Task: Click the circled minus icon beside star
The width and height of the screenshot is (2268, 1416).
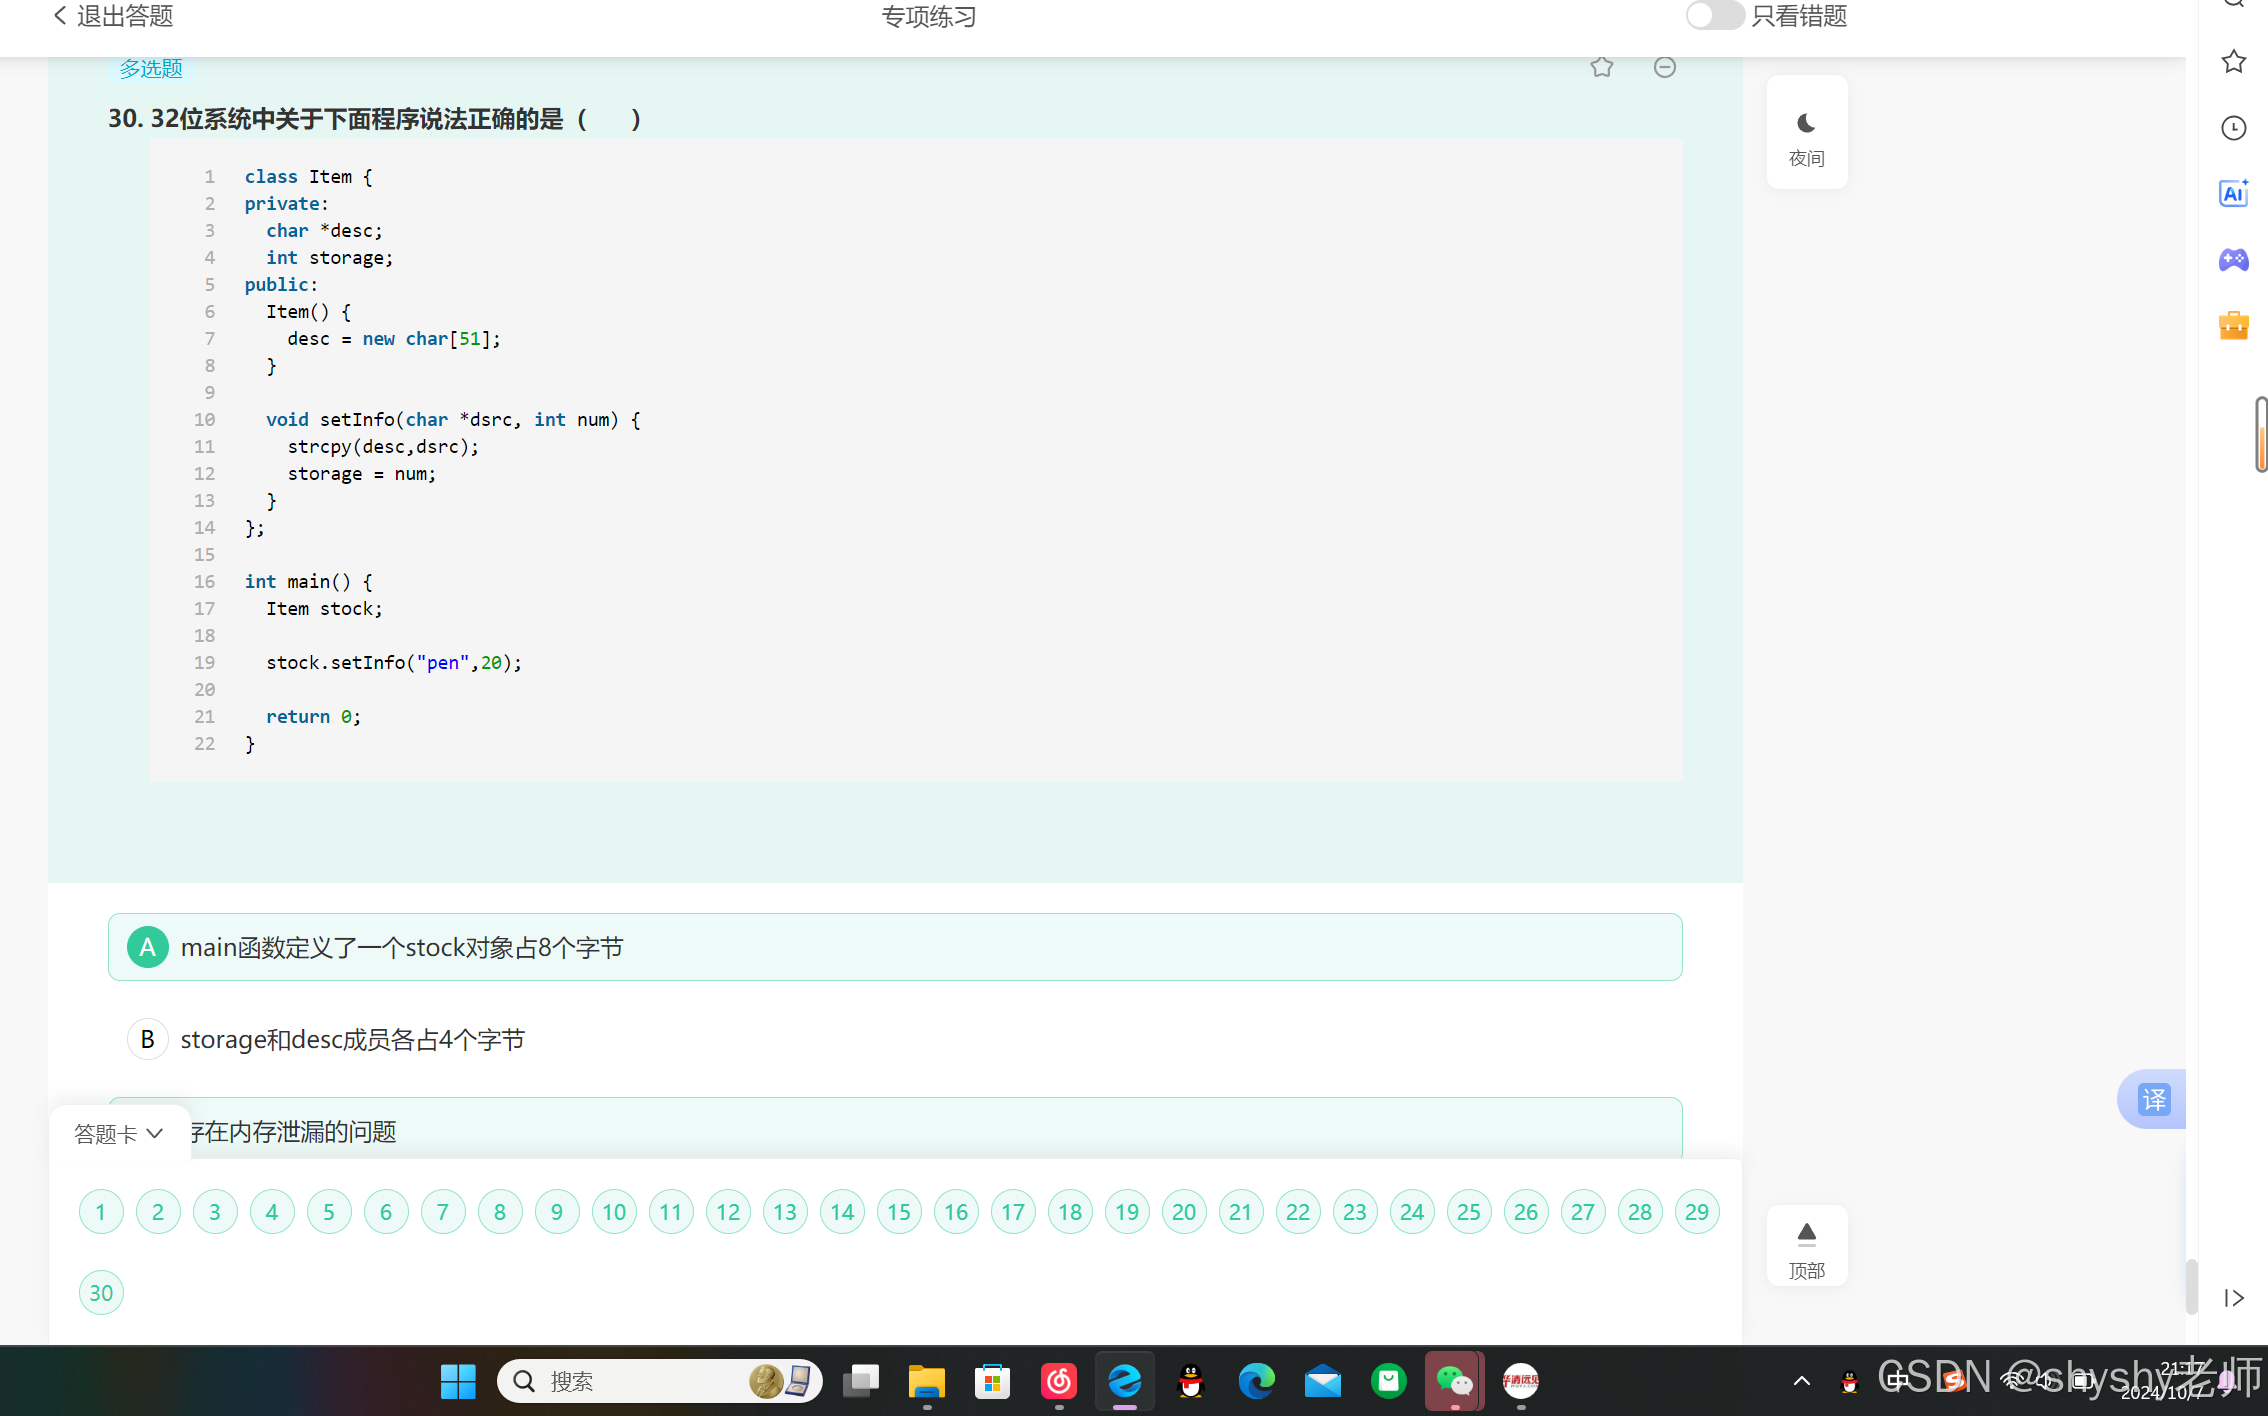Action: [x=1664, y=67]
